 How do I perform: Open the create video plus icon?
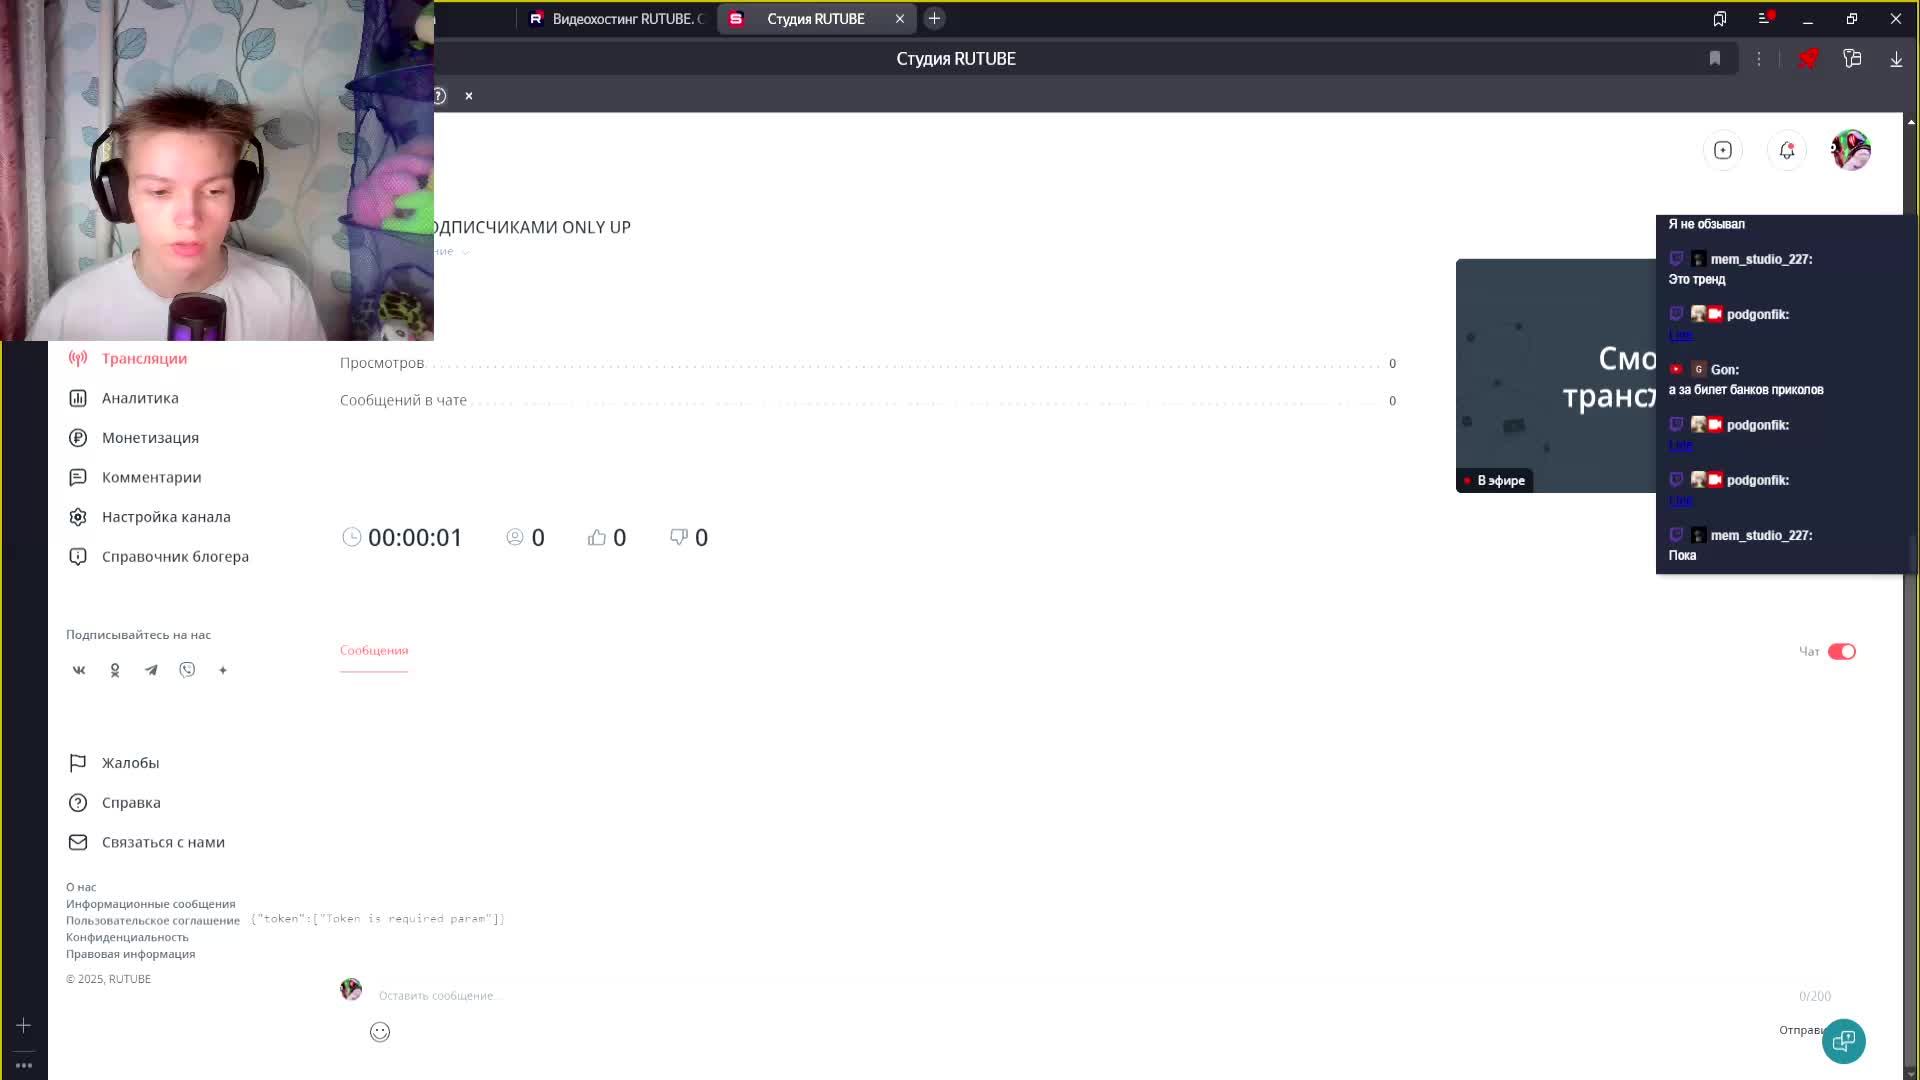pos(1722,150)
